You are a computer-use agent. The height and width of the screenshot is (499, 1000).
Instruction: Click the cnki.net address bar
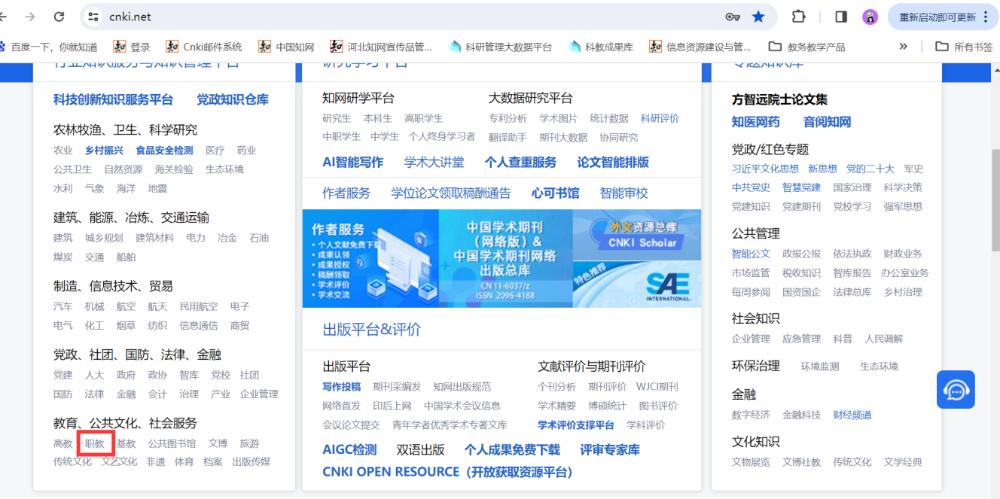(x=400, y=17)
